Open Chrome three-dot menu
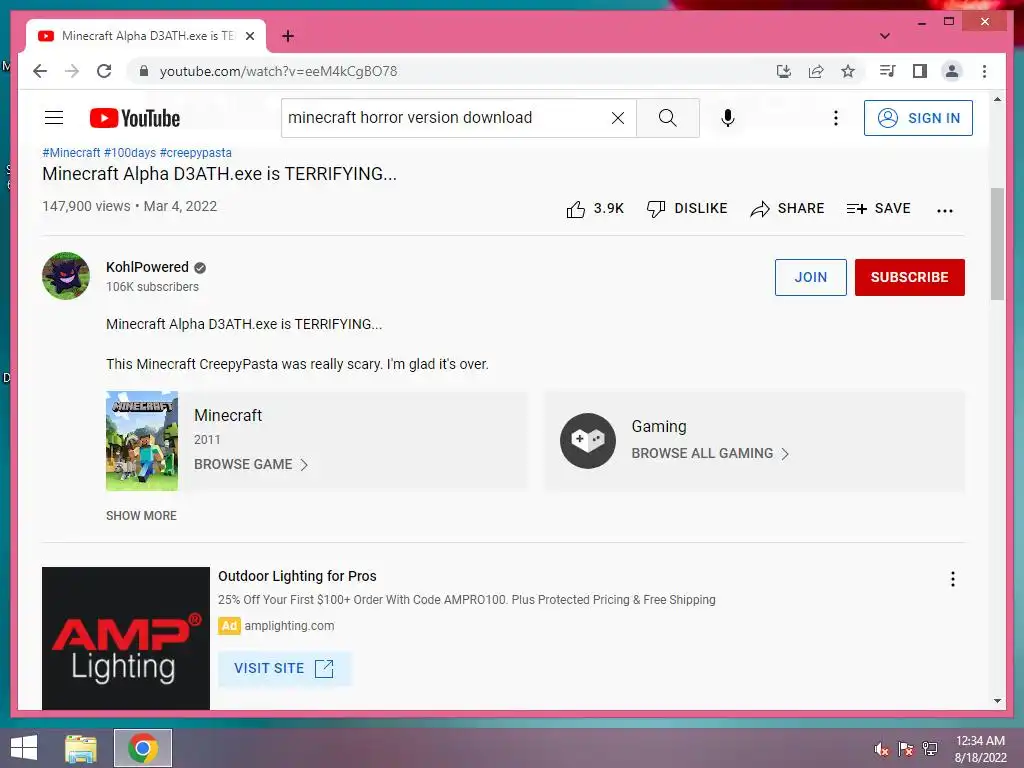The width and height of the screenshot is (1024, 768). [984, 71]
